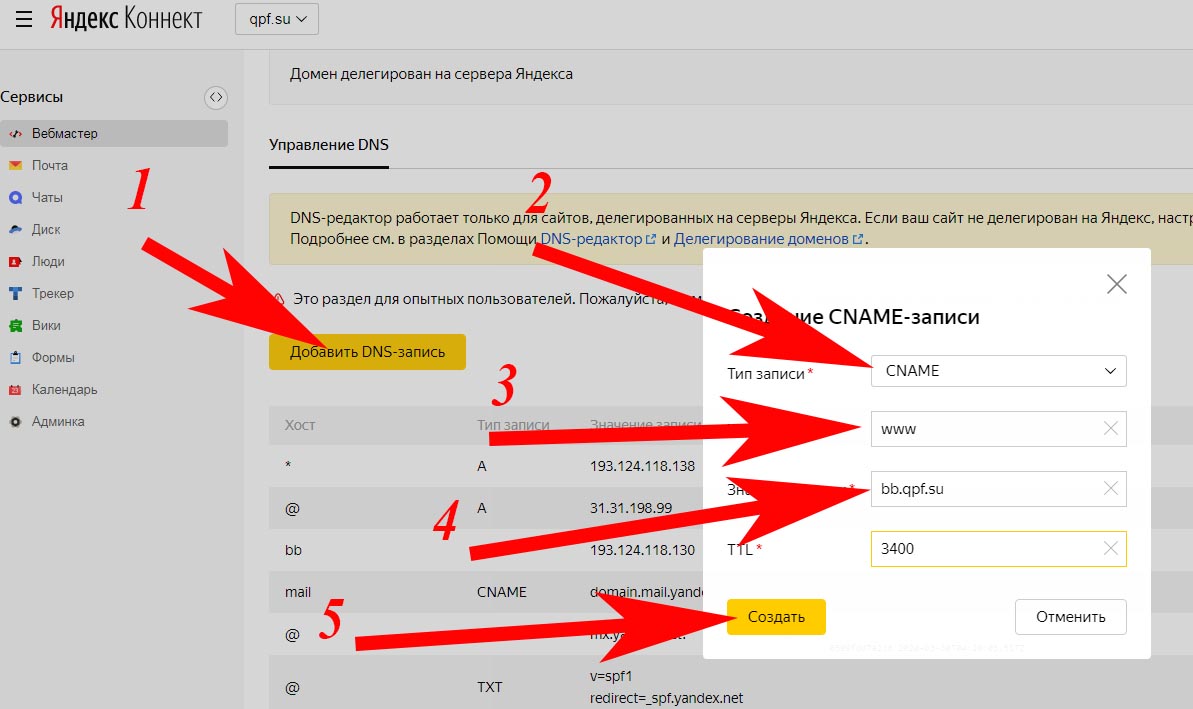Image resolution: width=1193 pixels, height=709 pixels.
Task: Follow the DNS-редактор help link
Action: point(597,239)
